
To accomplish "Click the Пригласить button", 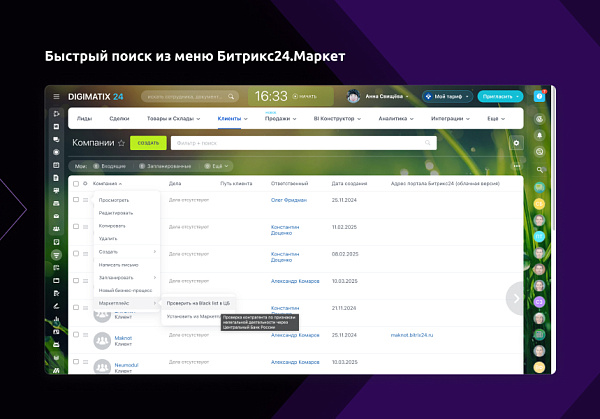I will tap(500, 96).
